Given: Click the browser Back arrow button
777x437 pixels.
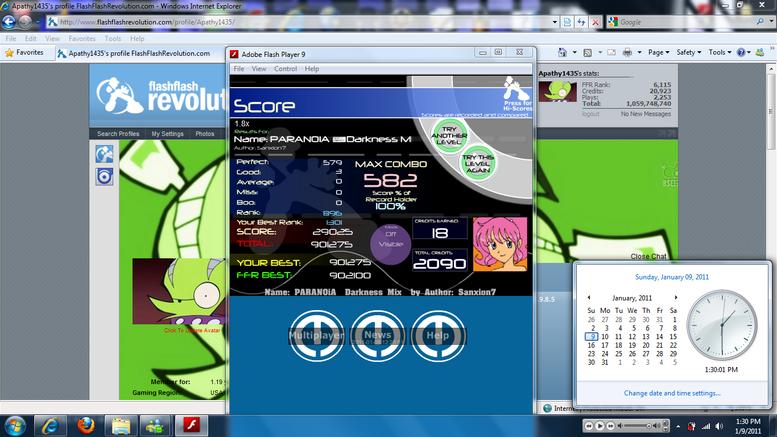Looking at the screenshot, I should tap(9, 22).
